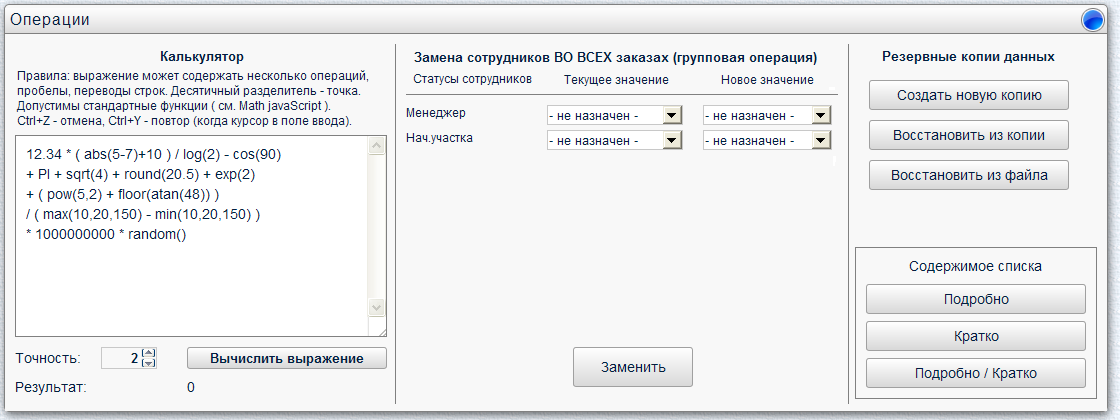This screenshot has height=420, width=1120.
Task: Click the Резервные копии данных heading
Action: pos(969,56)
